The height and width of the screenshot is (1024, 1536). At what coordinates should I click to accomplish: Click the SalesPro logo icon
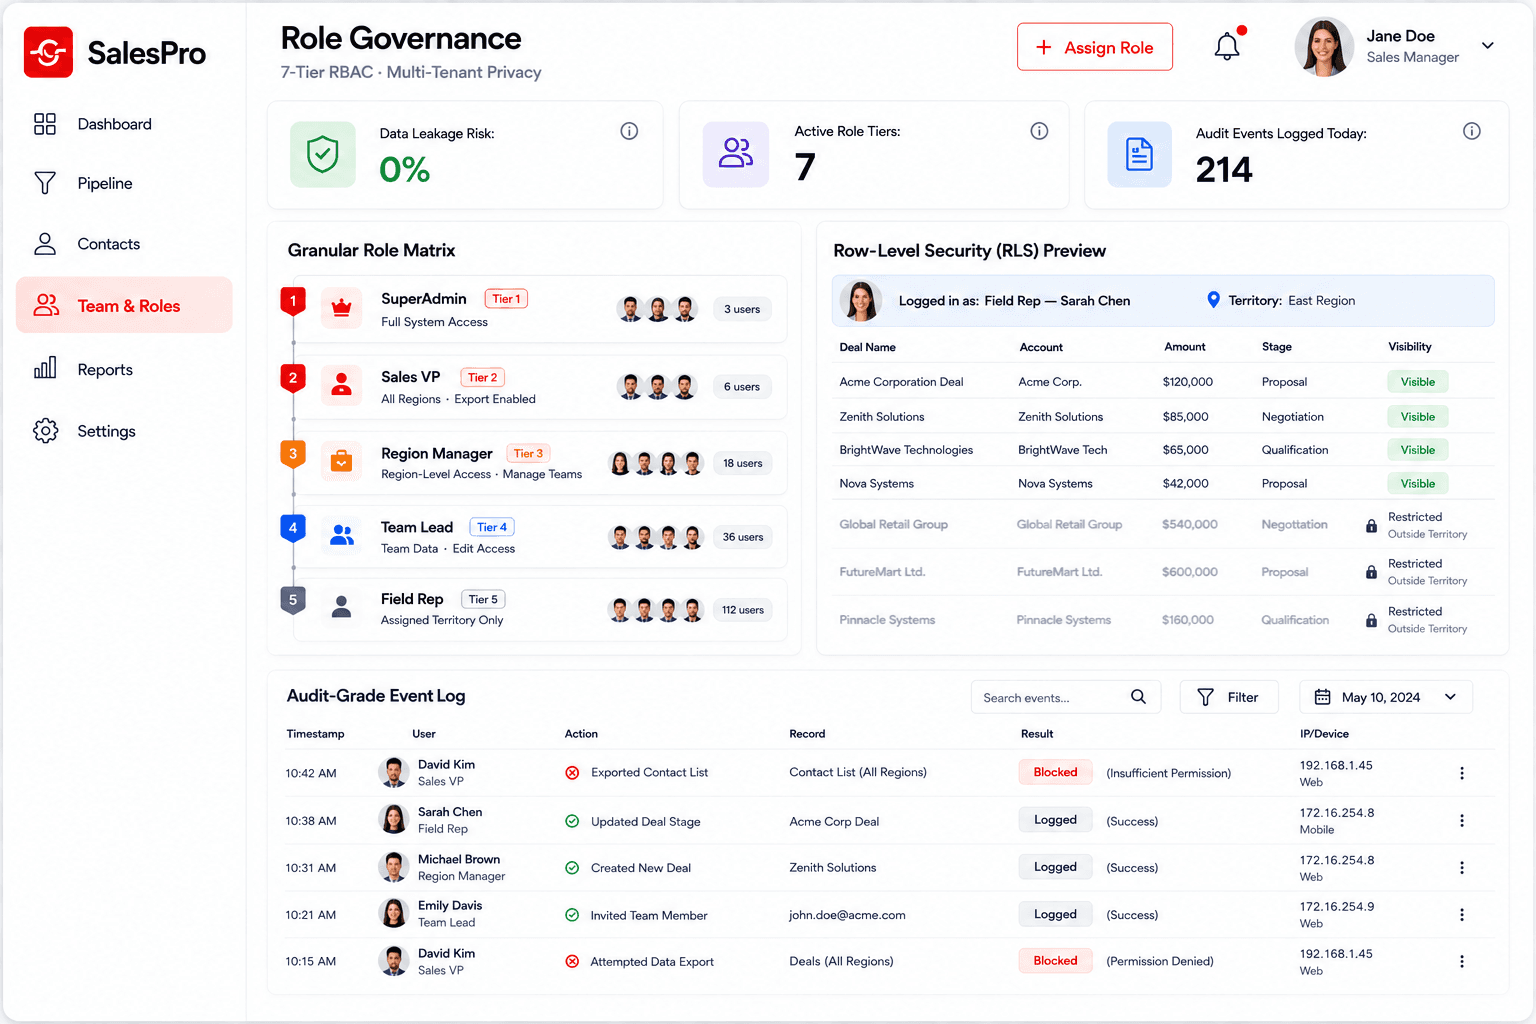point(48,52)
